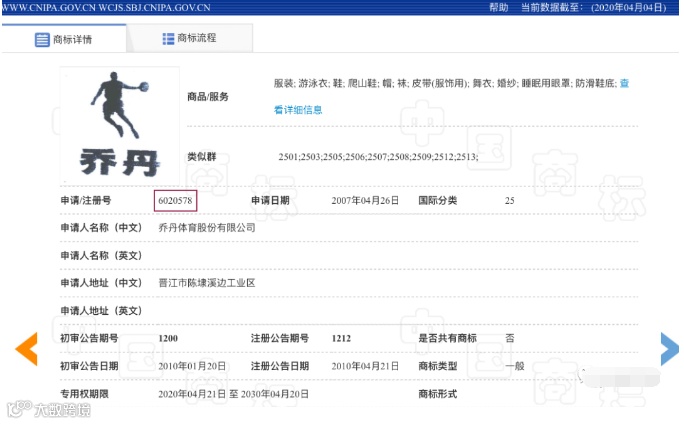
Task: Click 看详细信息 link for goods details
Action: point(298,110)
